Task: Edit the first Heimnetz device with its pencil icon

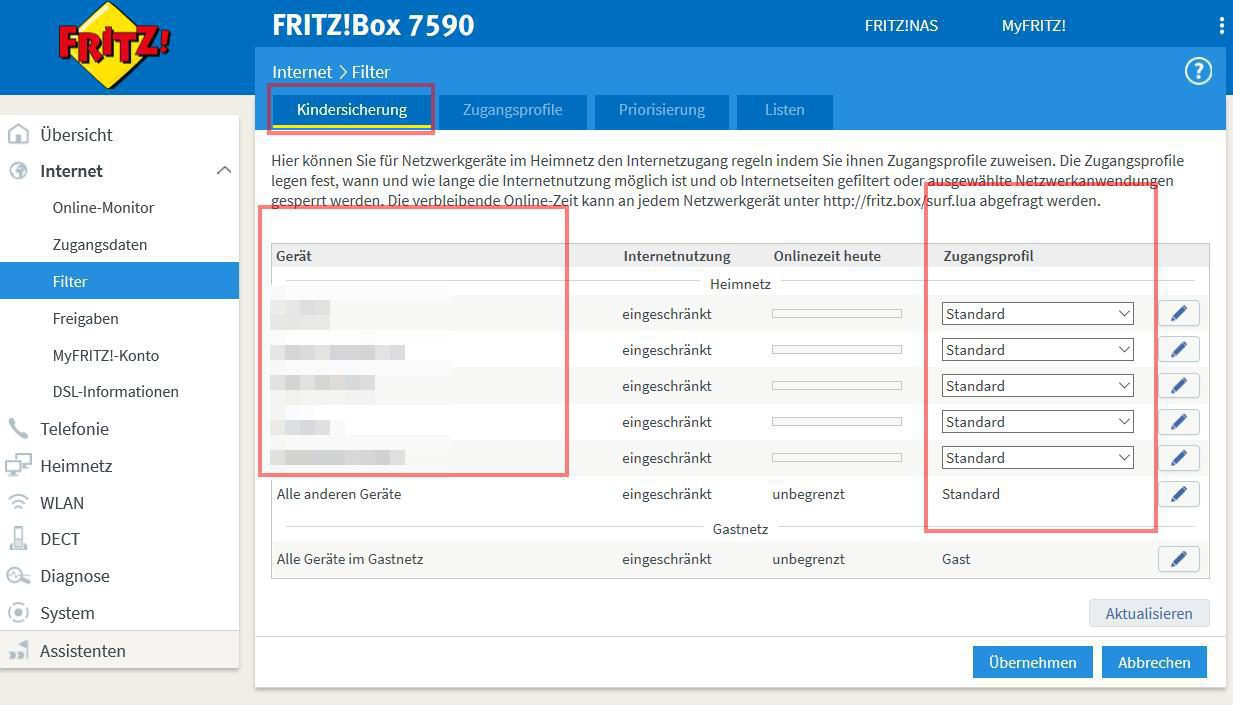Action: [x=1178, y=314]
